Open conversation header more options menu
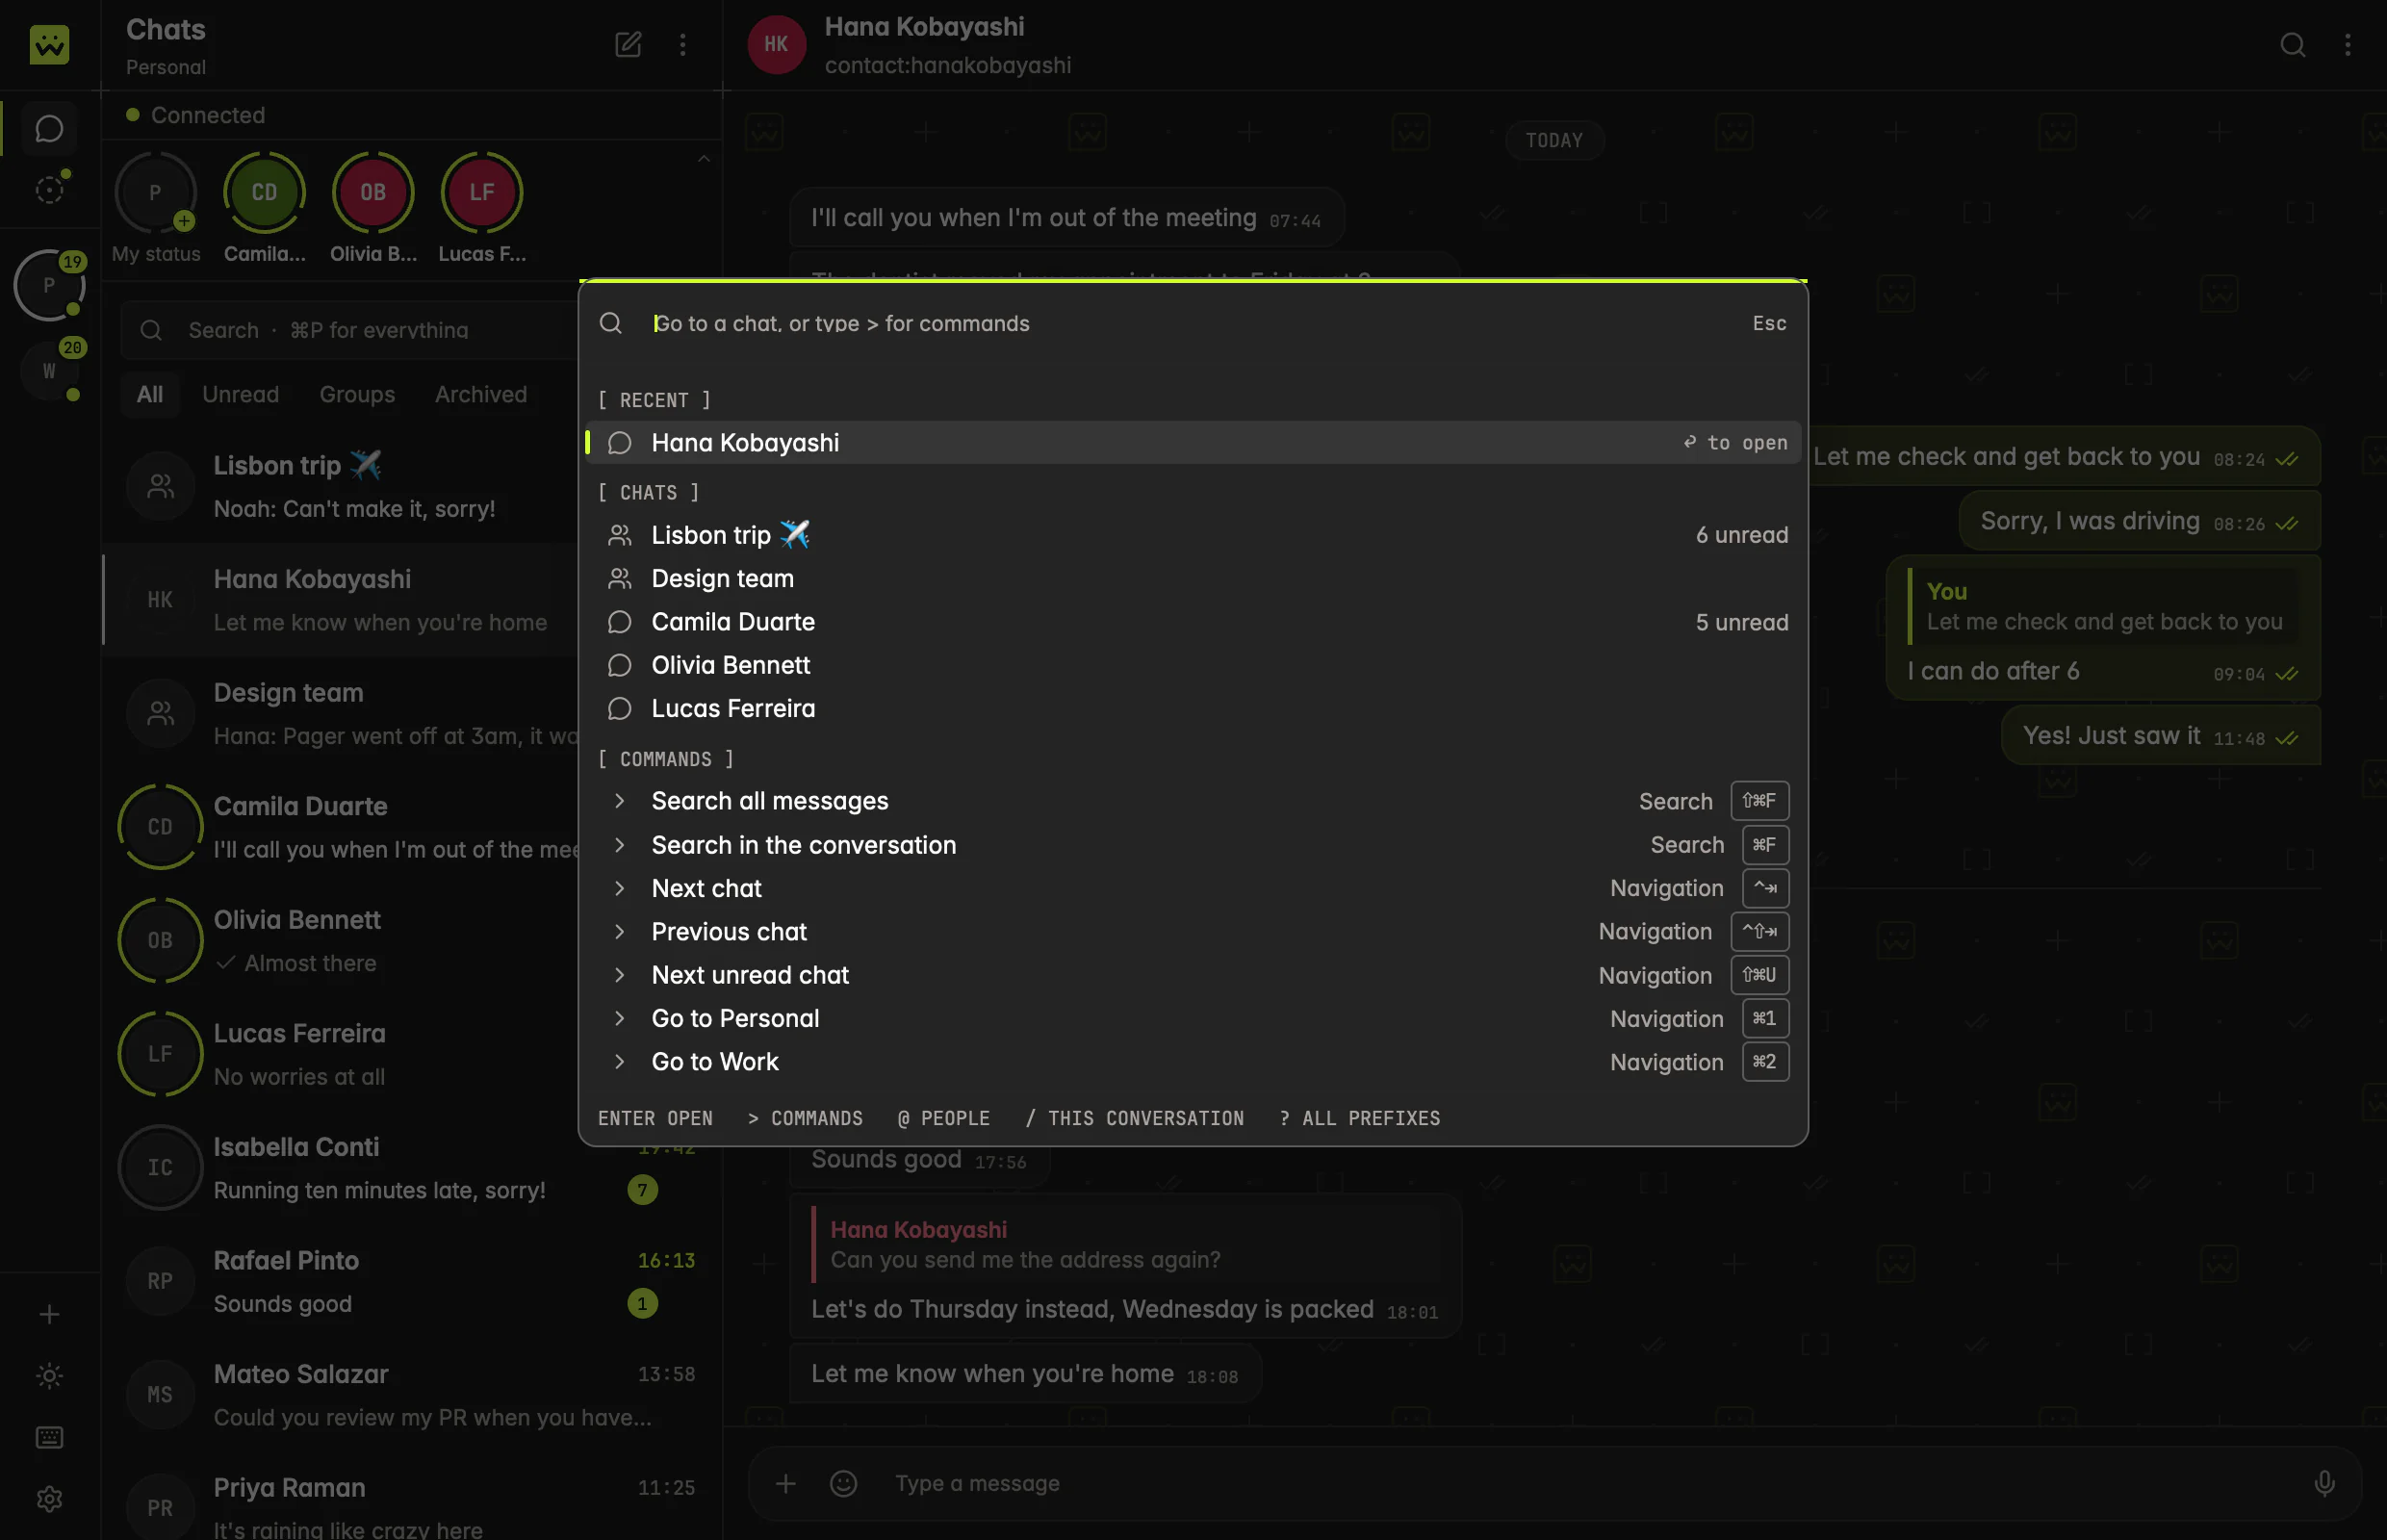The image size is (2387, 1540). coord(2348,44)
